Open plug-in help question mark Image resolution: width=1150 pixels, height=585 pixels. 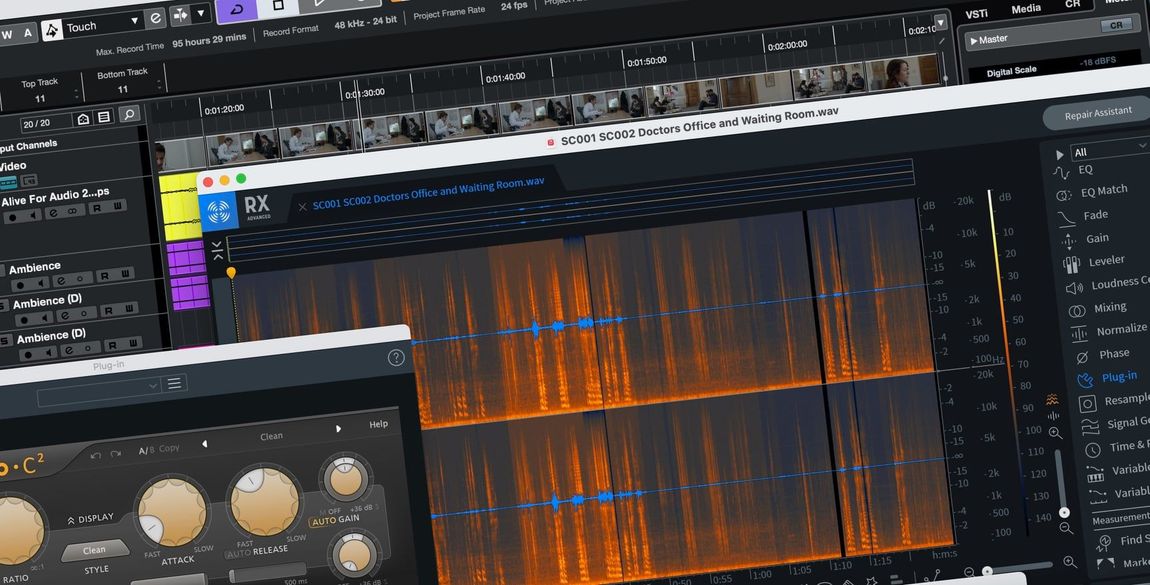[396, 357]
